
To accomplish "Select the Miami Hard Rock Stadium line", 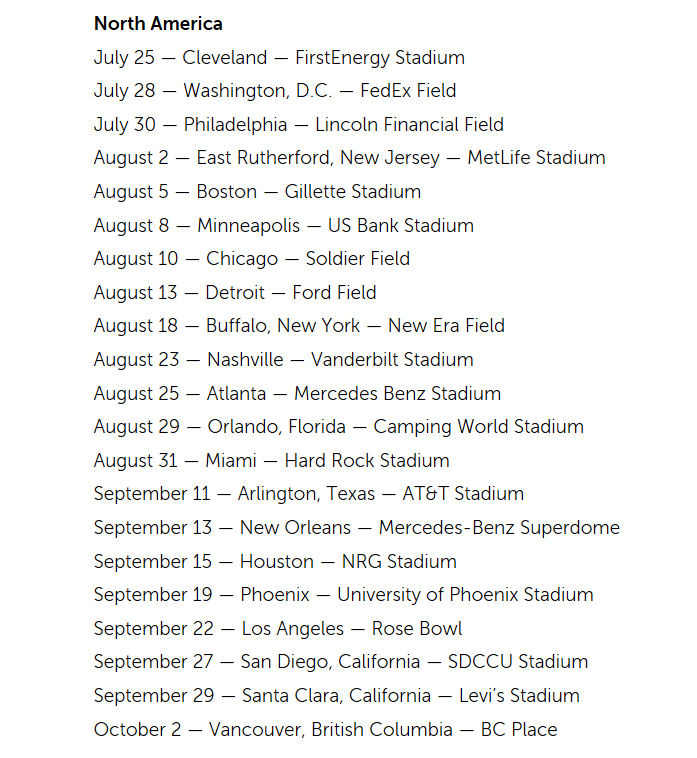I will coord(272,461).
